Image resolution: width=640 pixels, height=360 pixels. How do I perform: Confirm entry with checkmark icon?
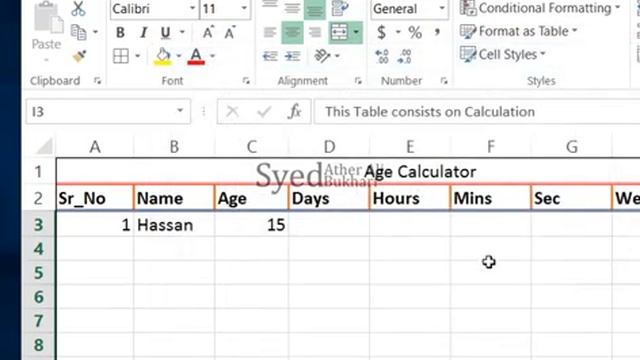[x=264, y=111]
